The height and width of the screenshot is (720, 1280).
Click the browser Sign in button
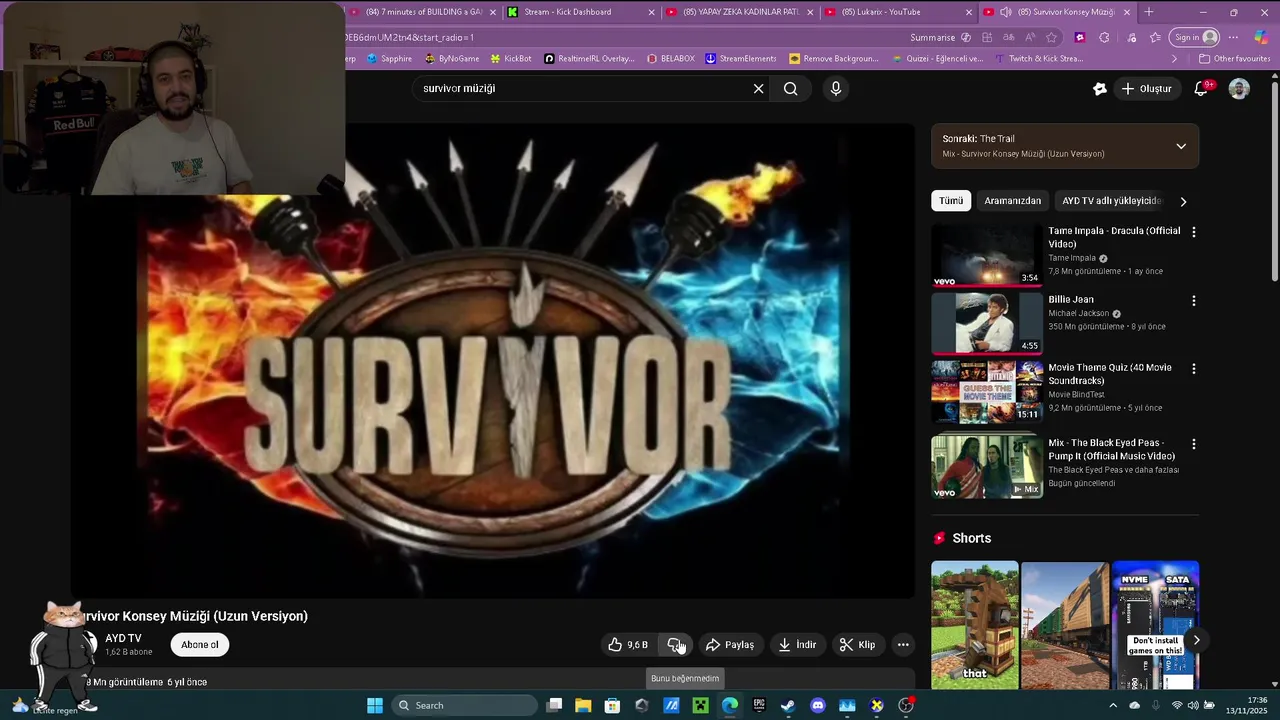1195,38
